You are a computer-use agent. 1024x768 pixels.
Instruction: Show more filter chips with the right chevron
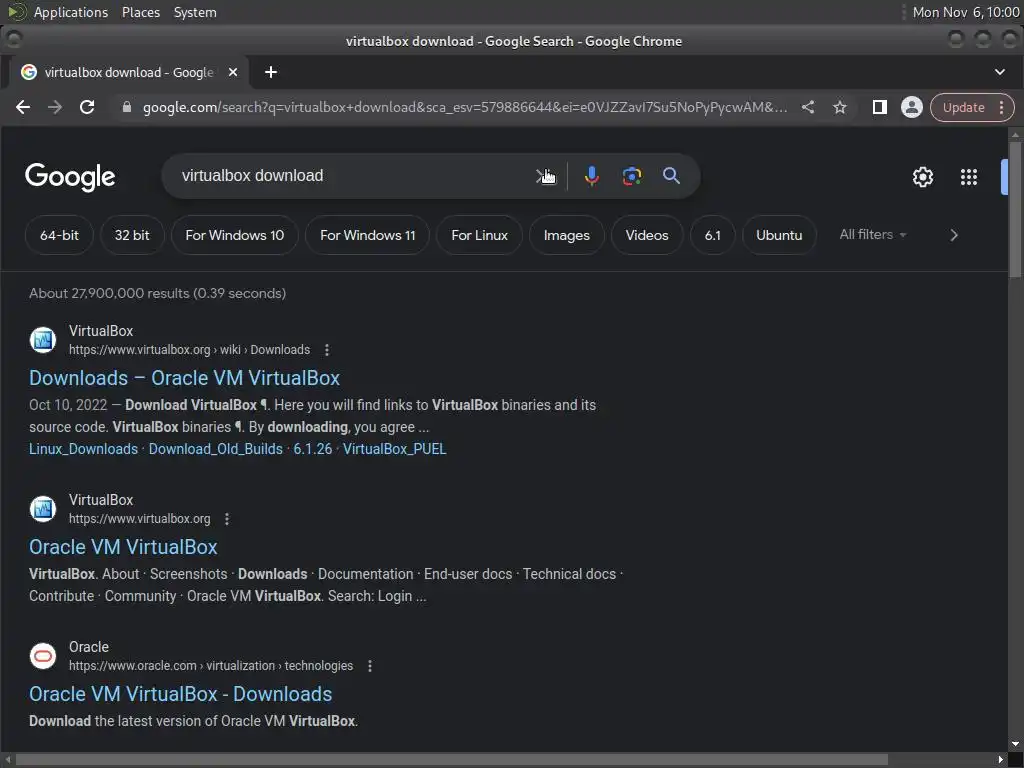pos(953,235)
